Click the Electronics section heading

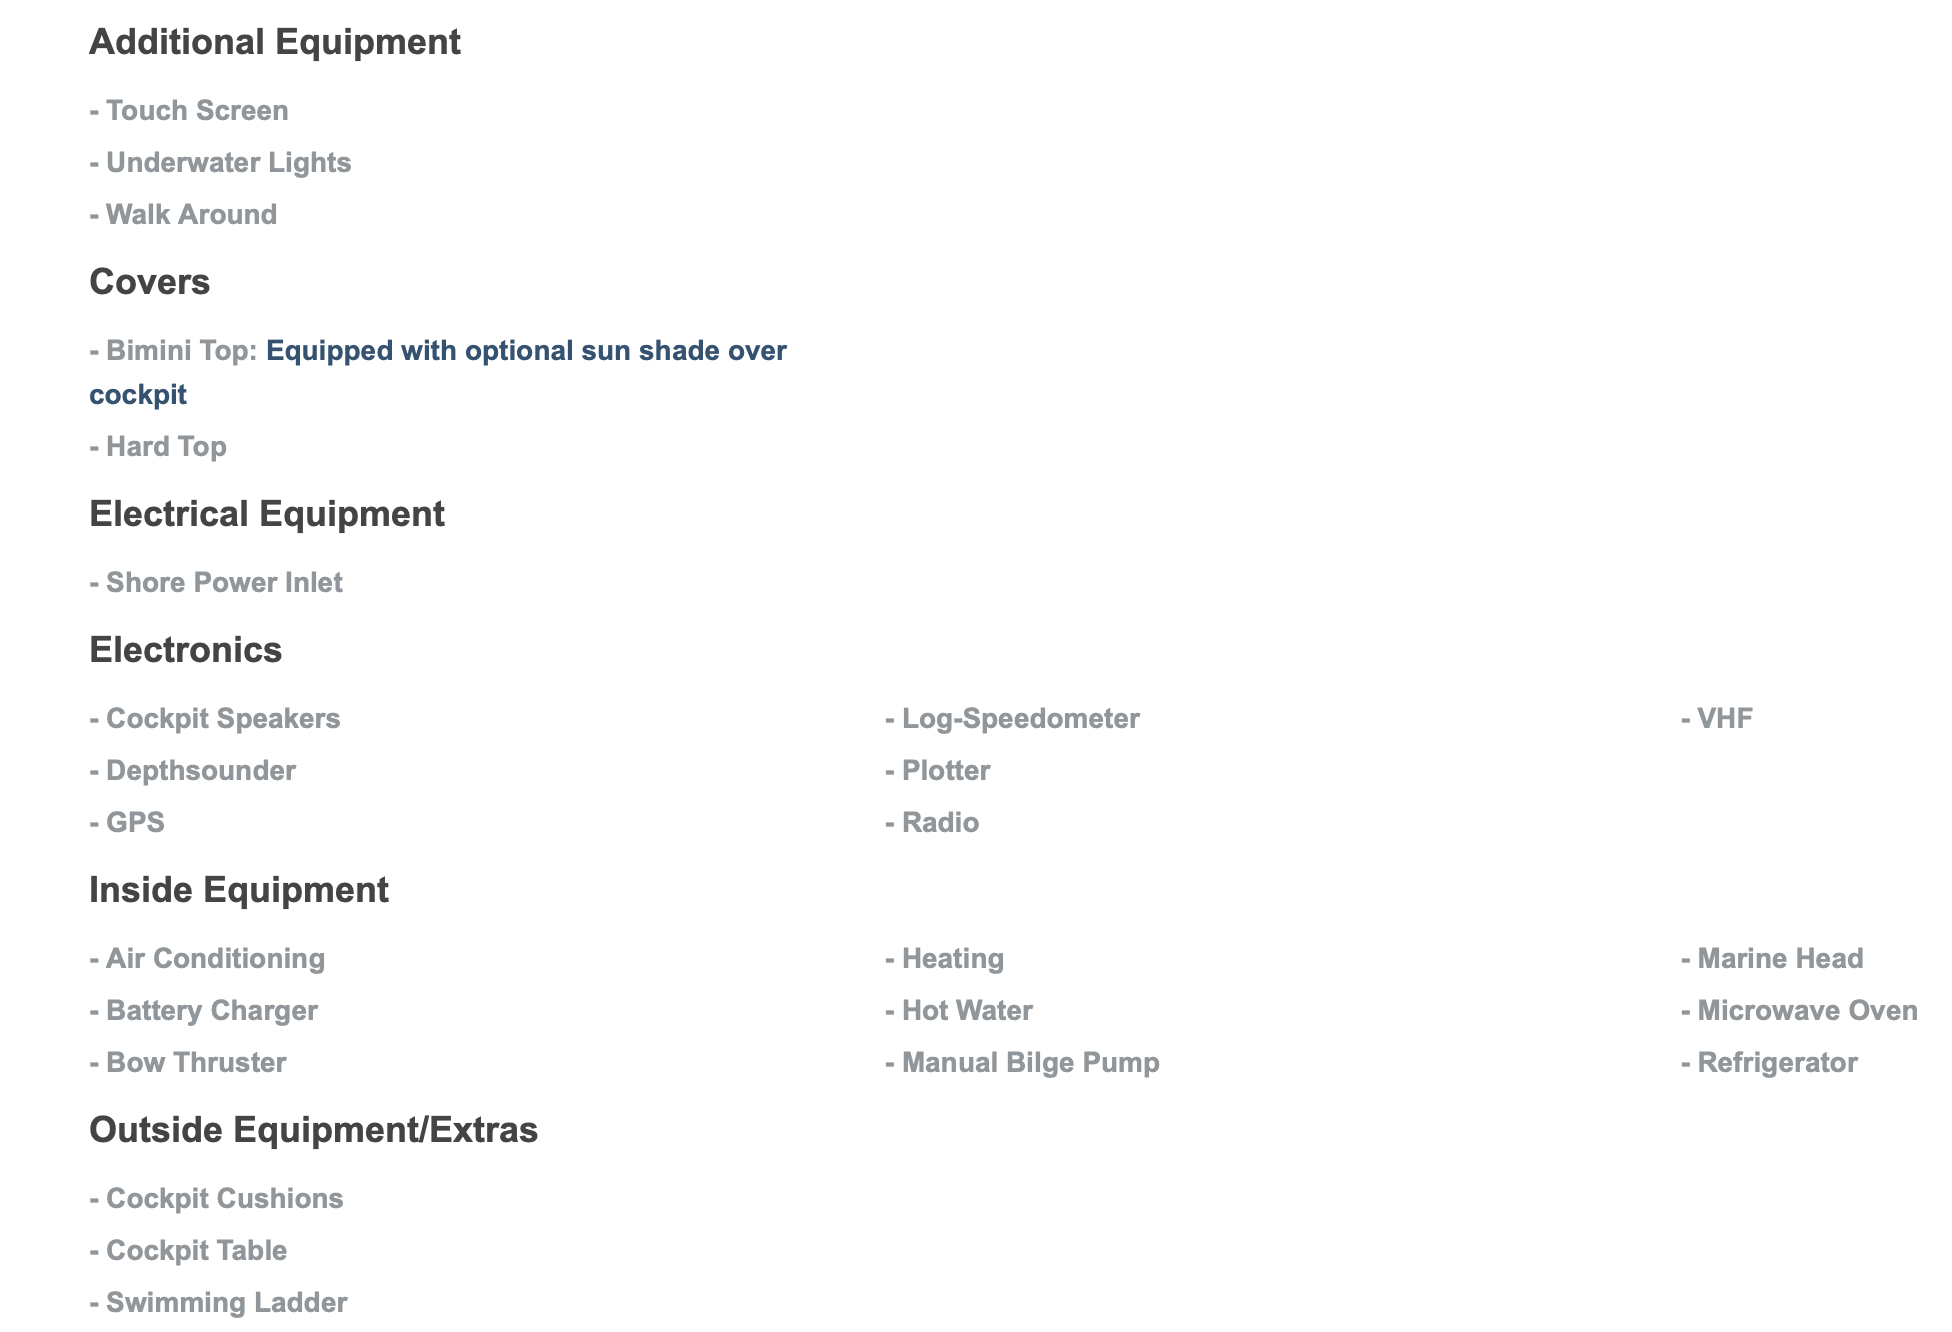tap(185, 650)
